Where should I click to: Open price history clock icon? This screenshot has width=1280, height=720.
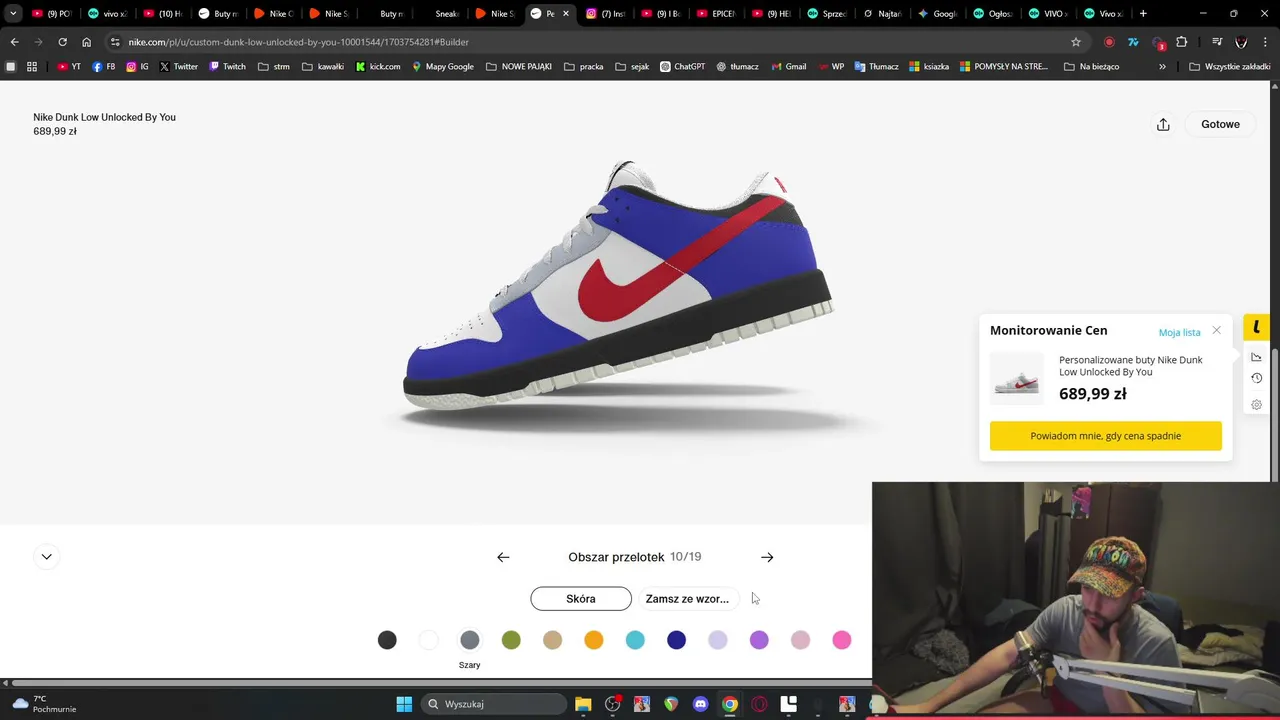(1256, 378)
